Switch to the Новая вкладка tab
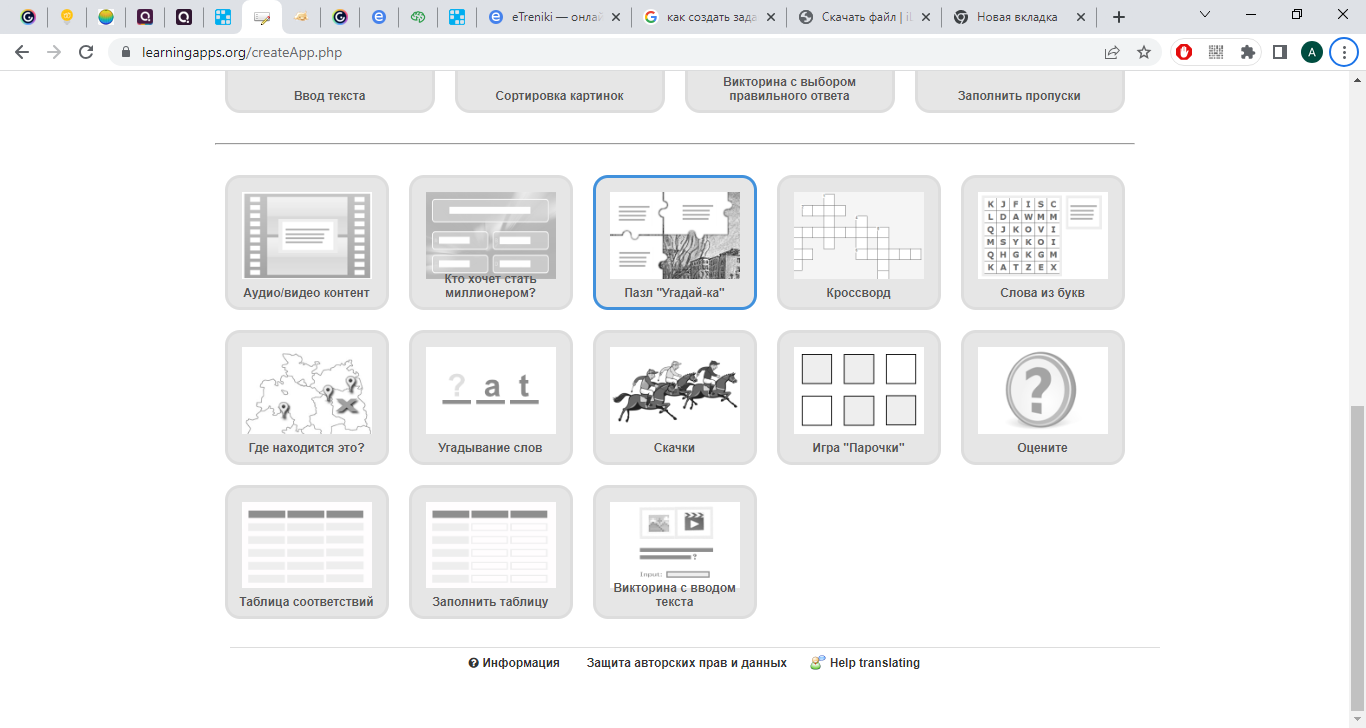Image resolution: width=1366 pixels, height=728 pixels. coord(1015,17)
